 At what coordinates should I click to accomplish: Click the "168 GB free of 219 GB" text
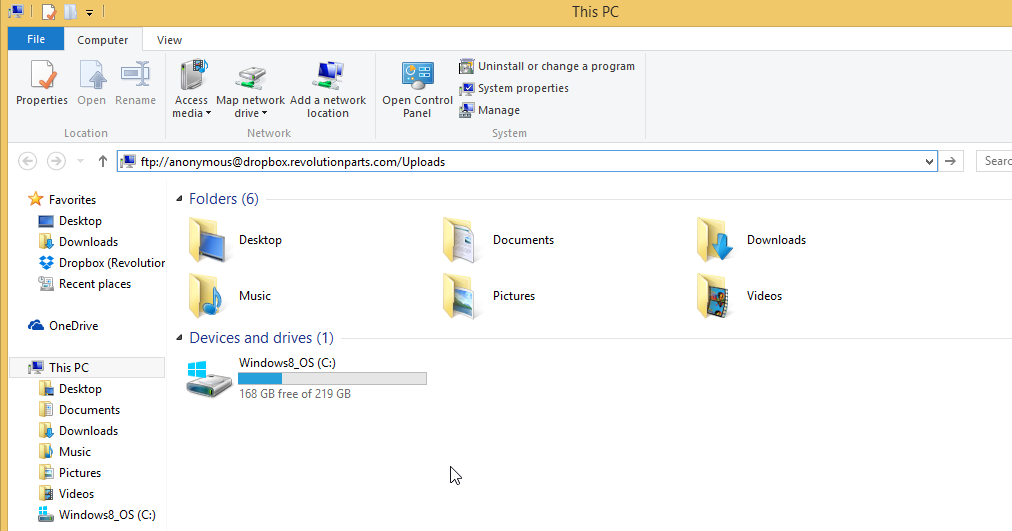[295, 394]
